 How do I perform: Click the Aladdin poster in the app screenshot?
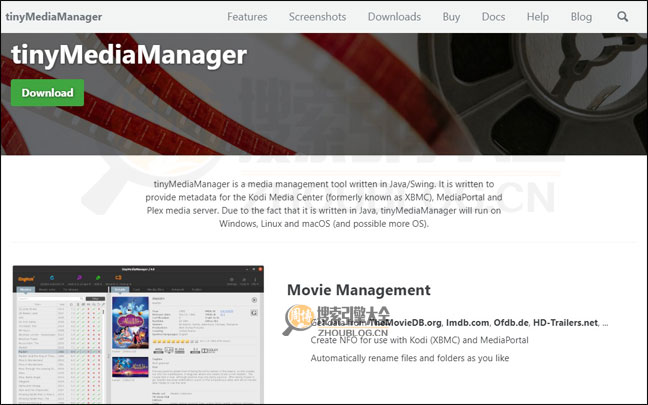130,323
